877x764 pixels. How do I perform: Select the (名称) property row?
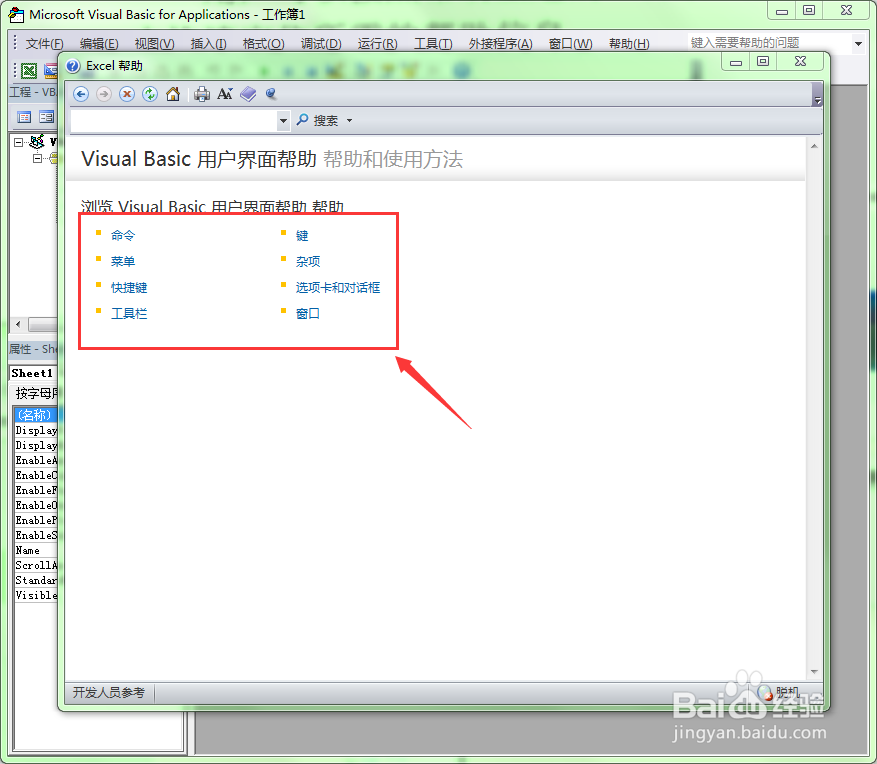36,415
